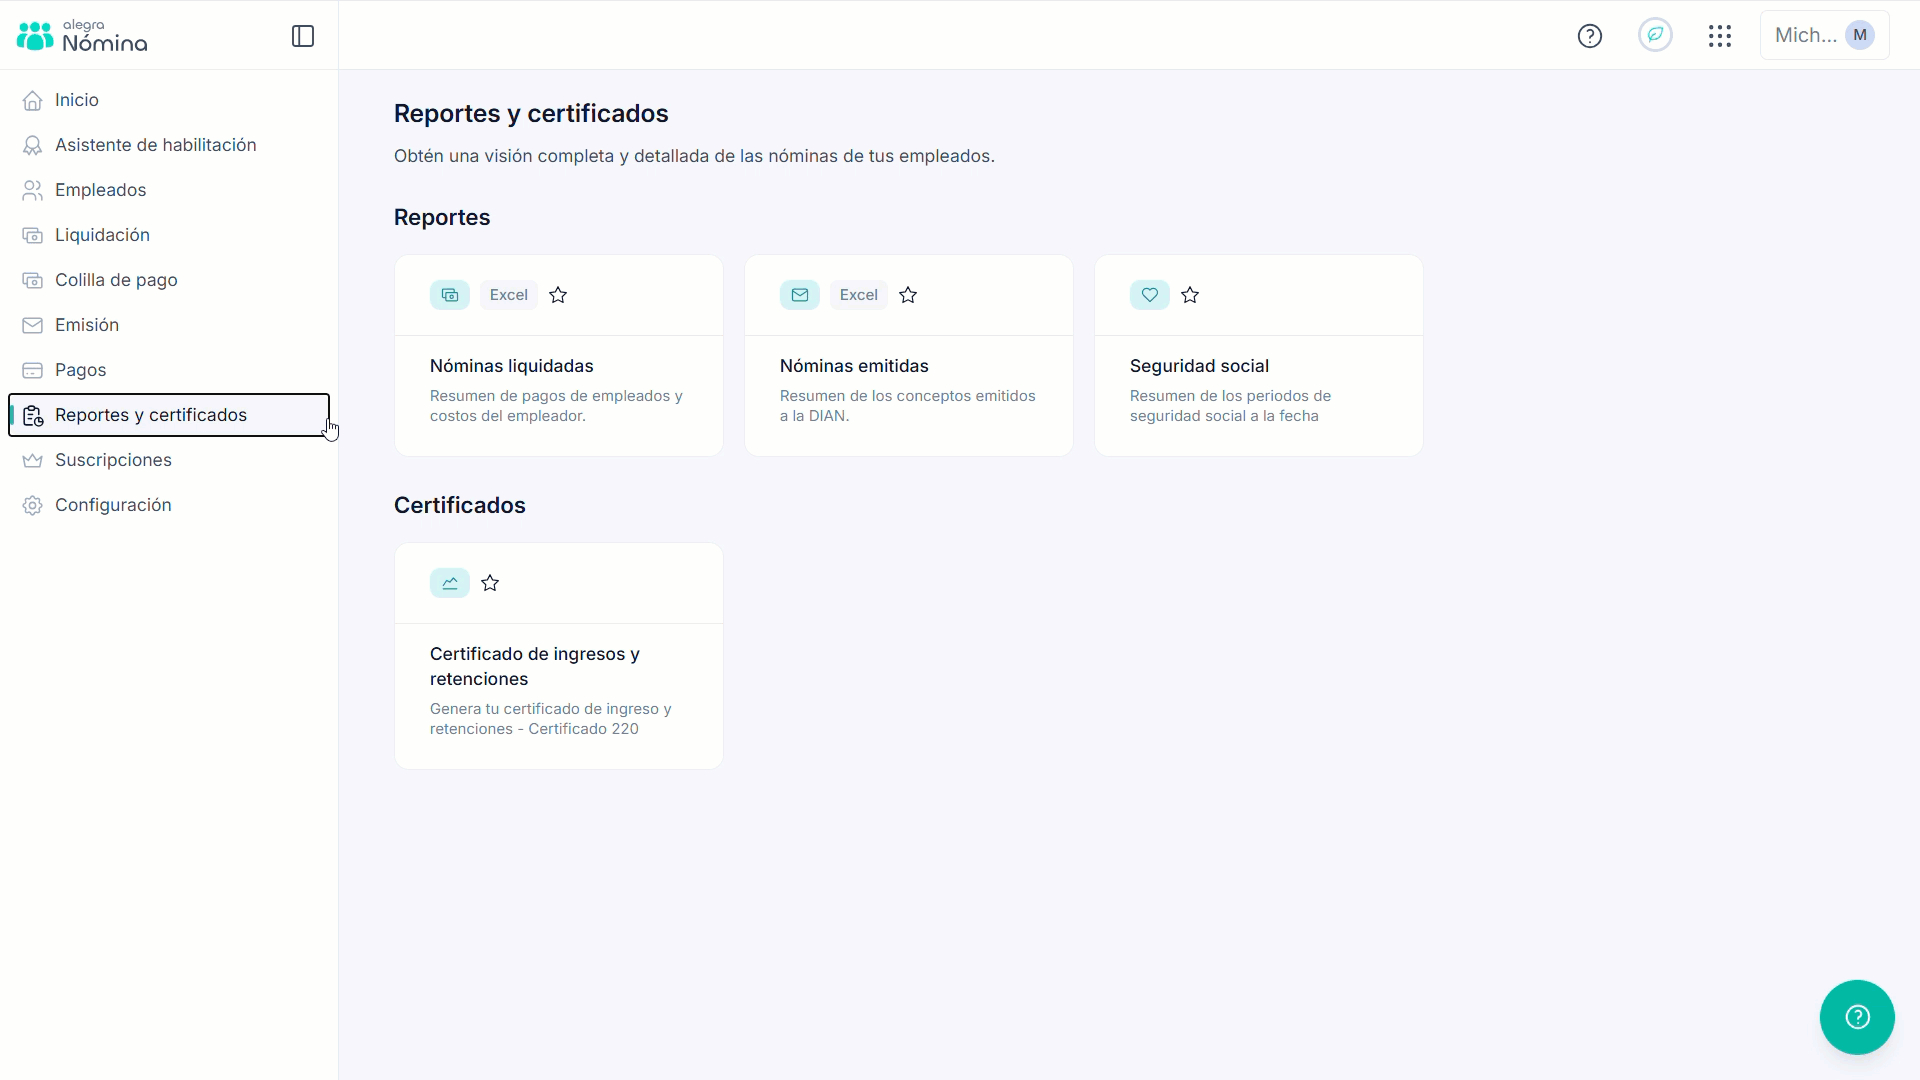Viewport: 1920px width, 1080px height.
Task: Open the Liquidación section
Action: [169, 235]
